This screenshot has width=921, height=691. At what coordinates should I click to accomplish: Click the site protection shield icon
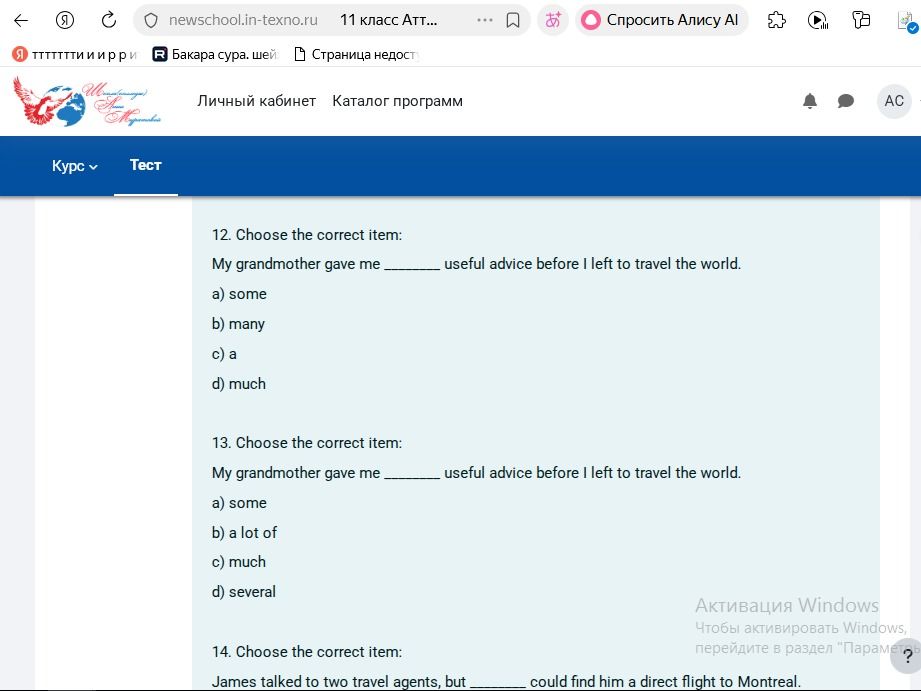tap(151, 21)
